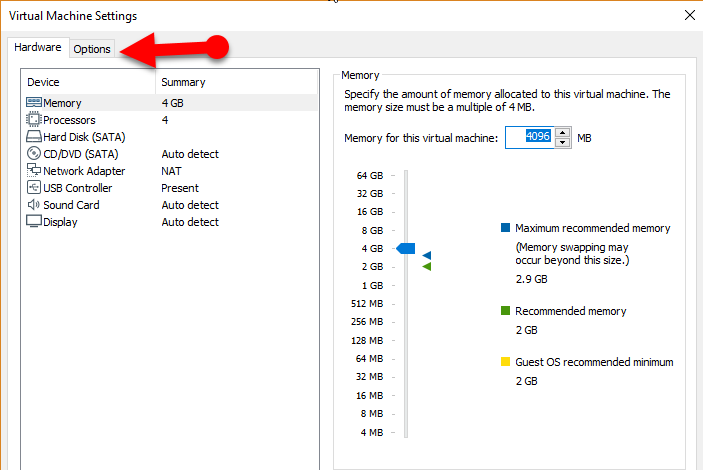Image resolution: width=703 pixels, height=470 pixels.
Task: Select the USB Controller icon
Action: click(x=34, y=188)
